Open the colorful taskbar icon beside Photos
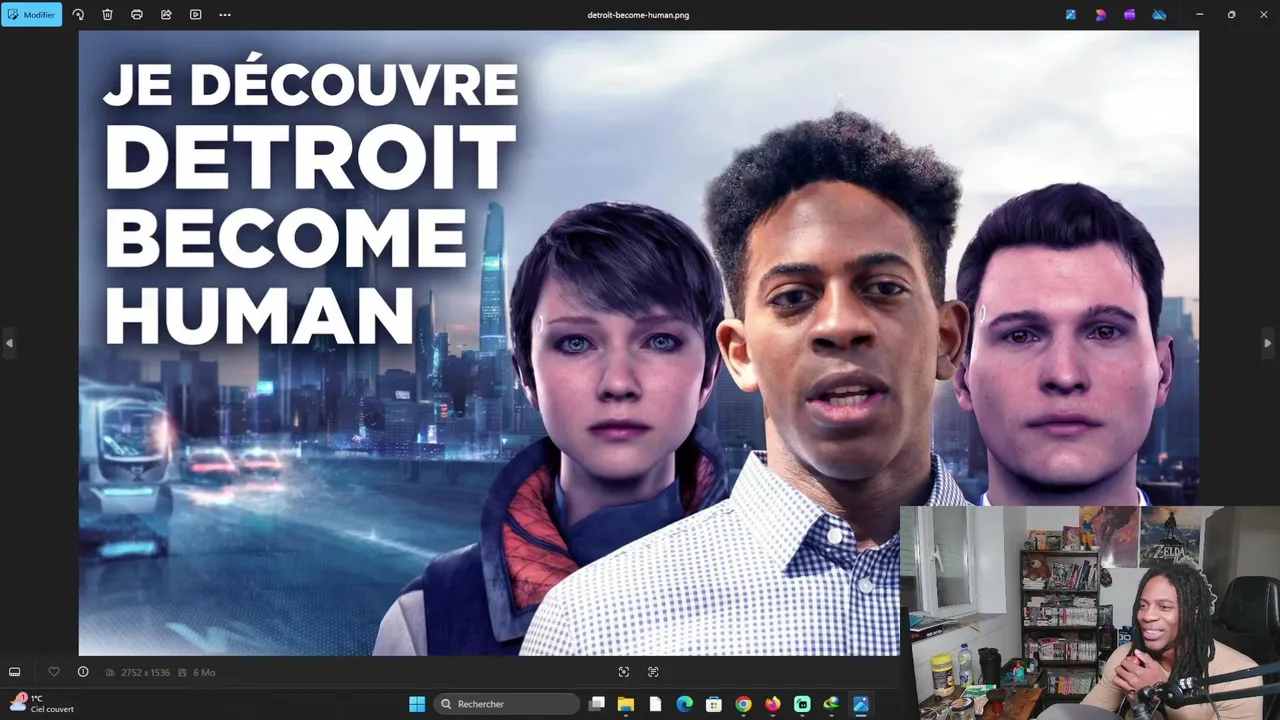This screenshot has height=720, width=1280. pos(831,704)
